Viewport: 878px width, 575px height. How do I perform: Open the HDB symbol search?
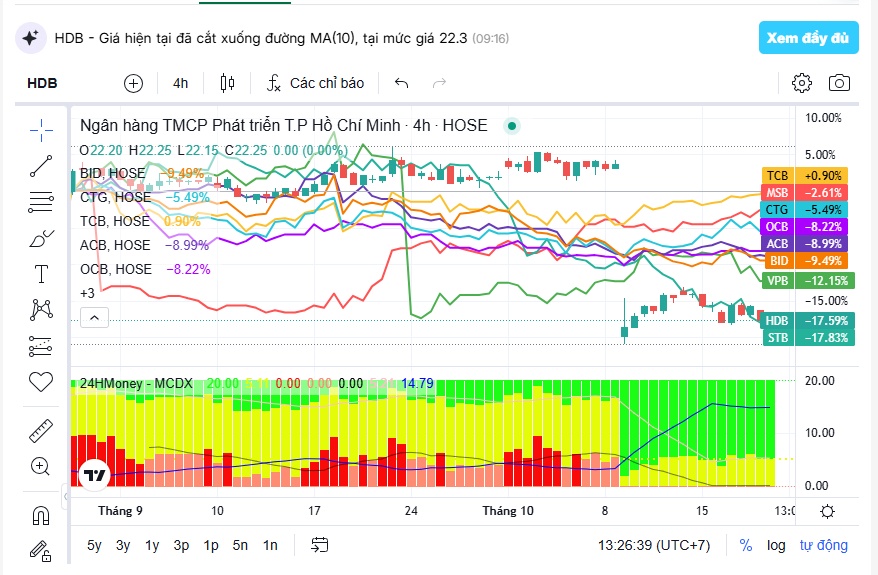tap(43, 83)
